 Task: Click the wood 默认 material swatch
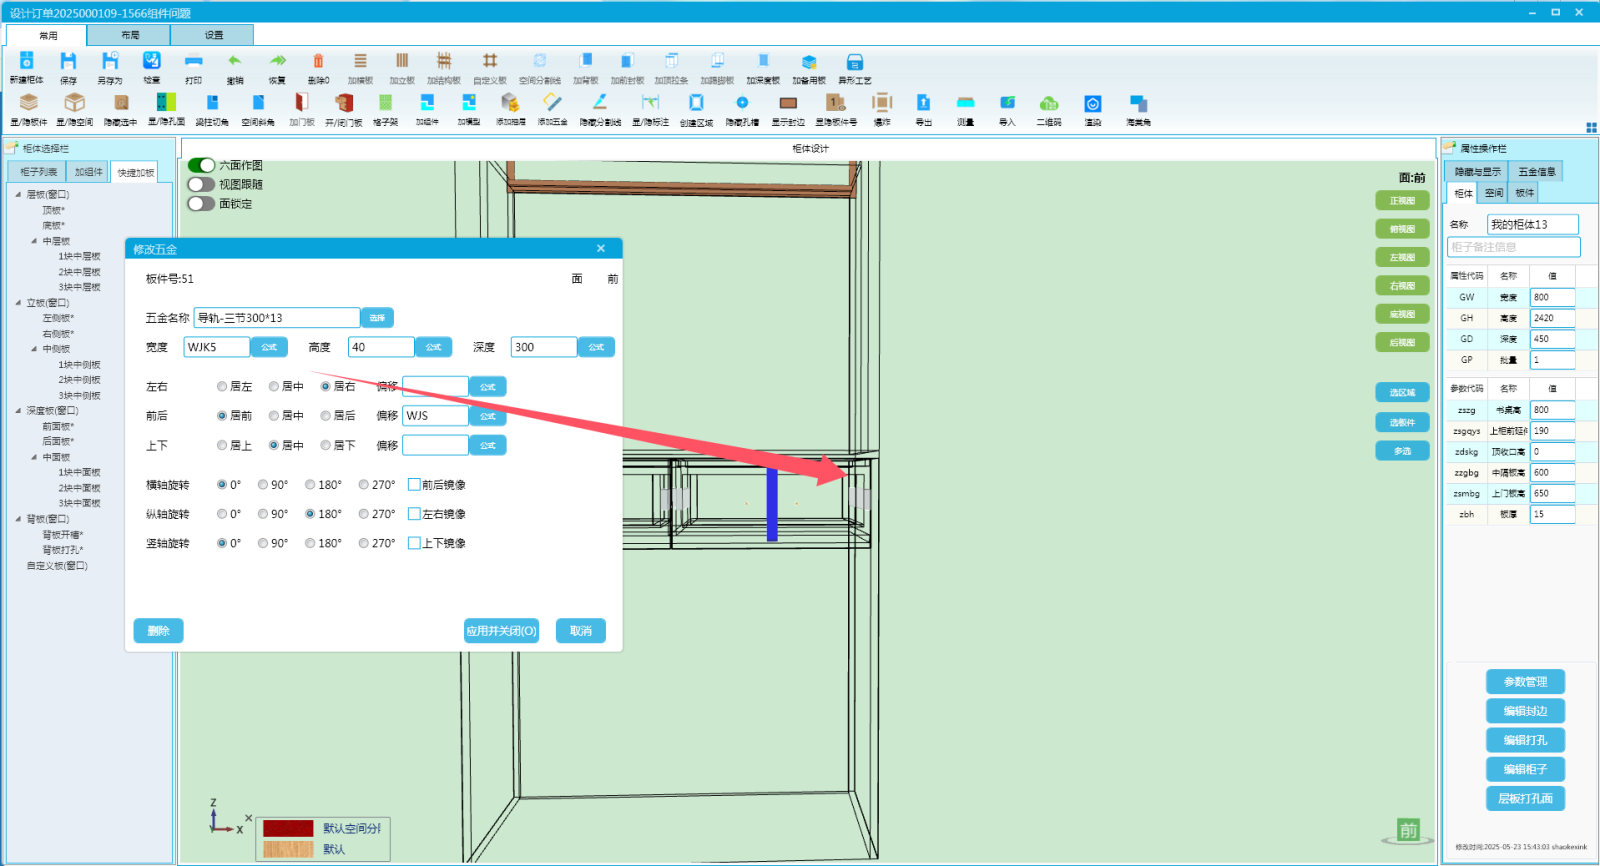288,849
